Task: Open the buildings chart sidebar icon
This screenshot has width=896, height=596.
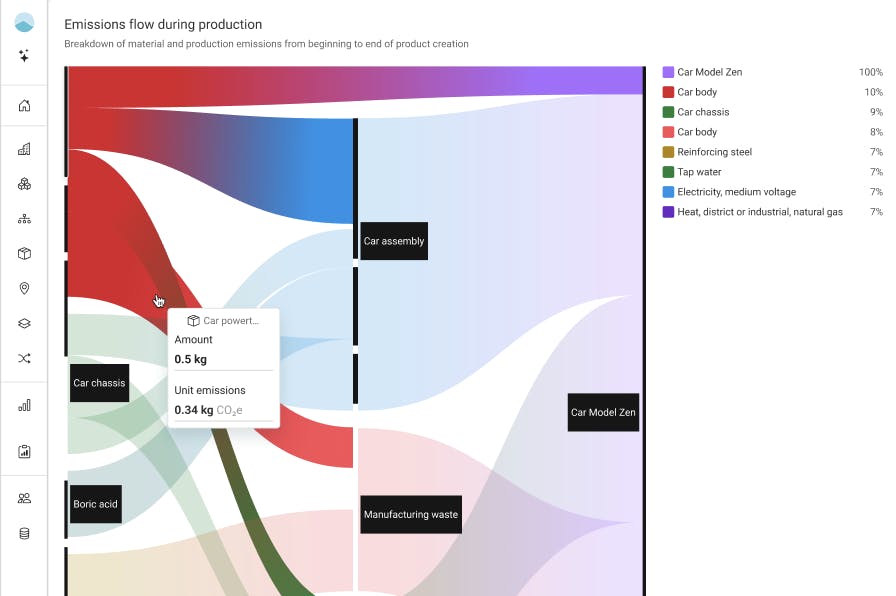Action: coord(24,149)
